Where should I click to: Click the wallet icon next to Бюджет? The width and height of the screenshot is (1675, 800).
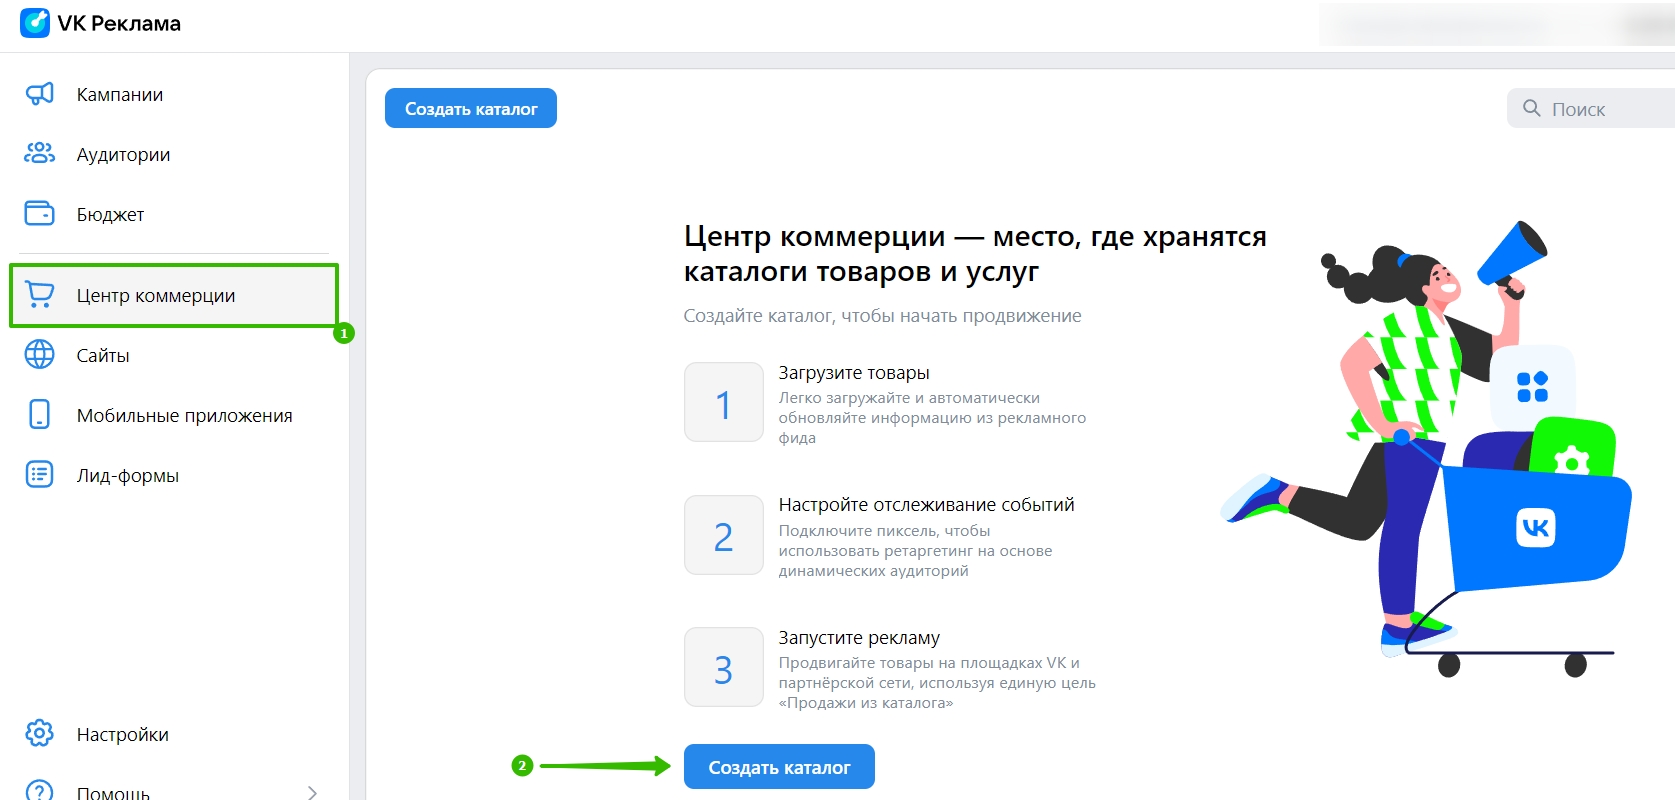pos(39,213)
